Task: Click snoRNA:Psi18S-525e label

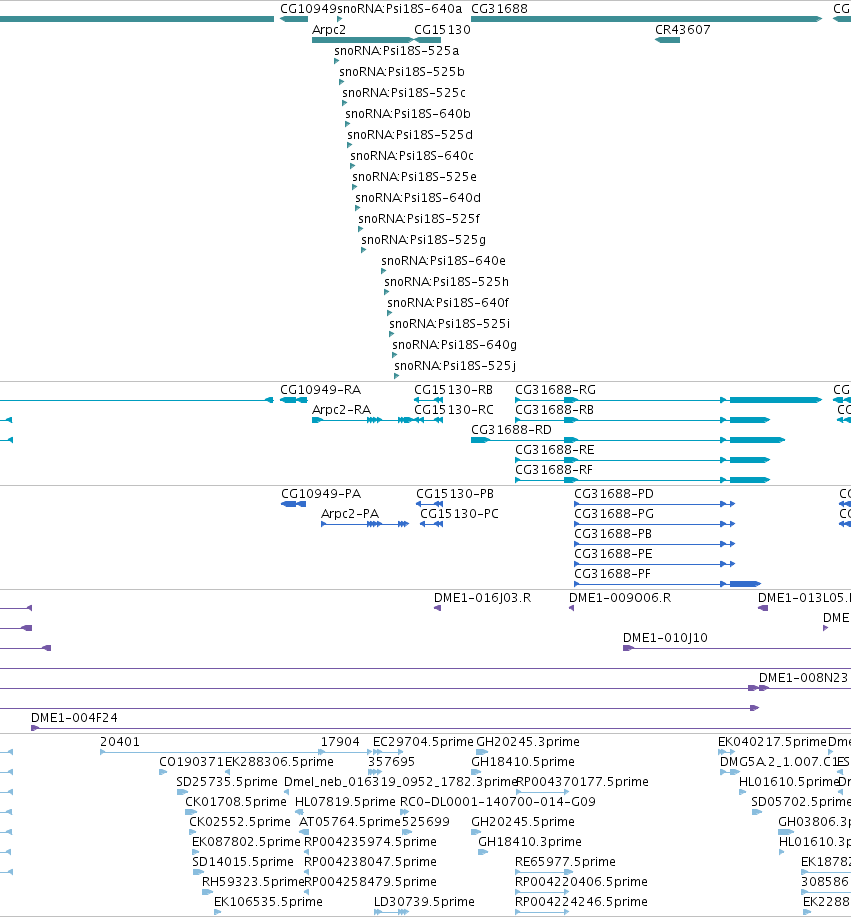Action: point(414,177)
